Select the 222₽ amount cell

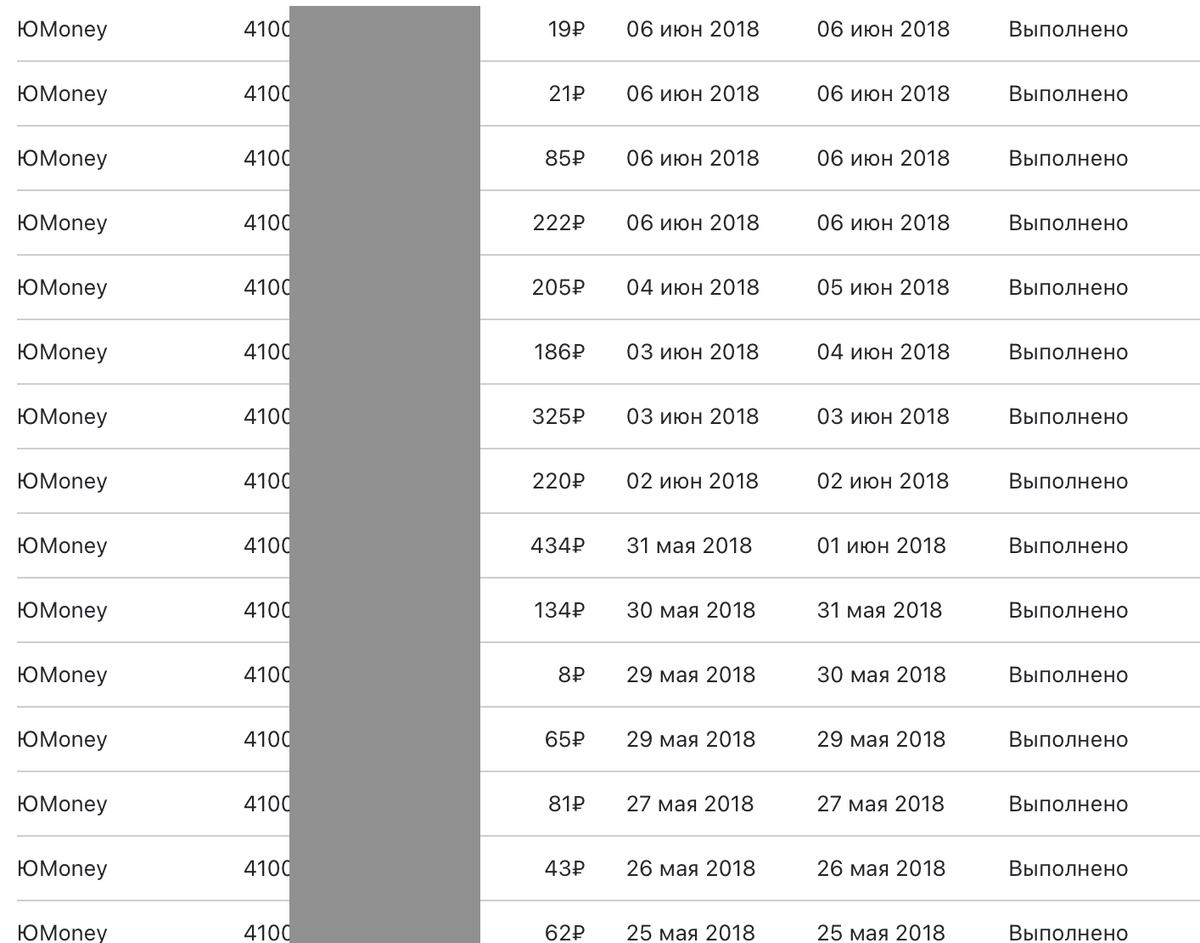[x=558, y=223]
